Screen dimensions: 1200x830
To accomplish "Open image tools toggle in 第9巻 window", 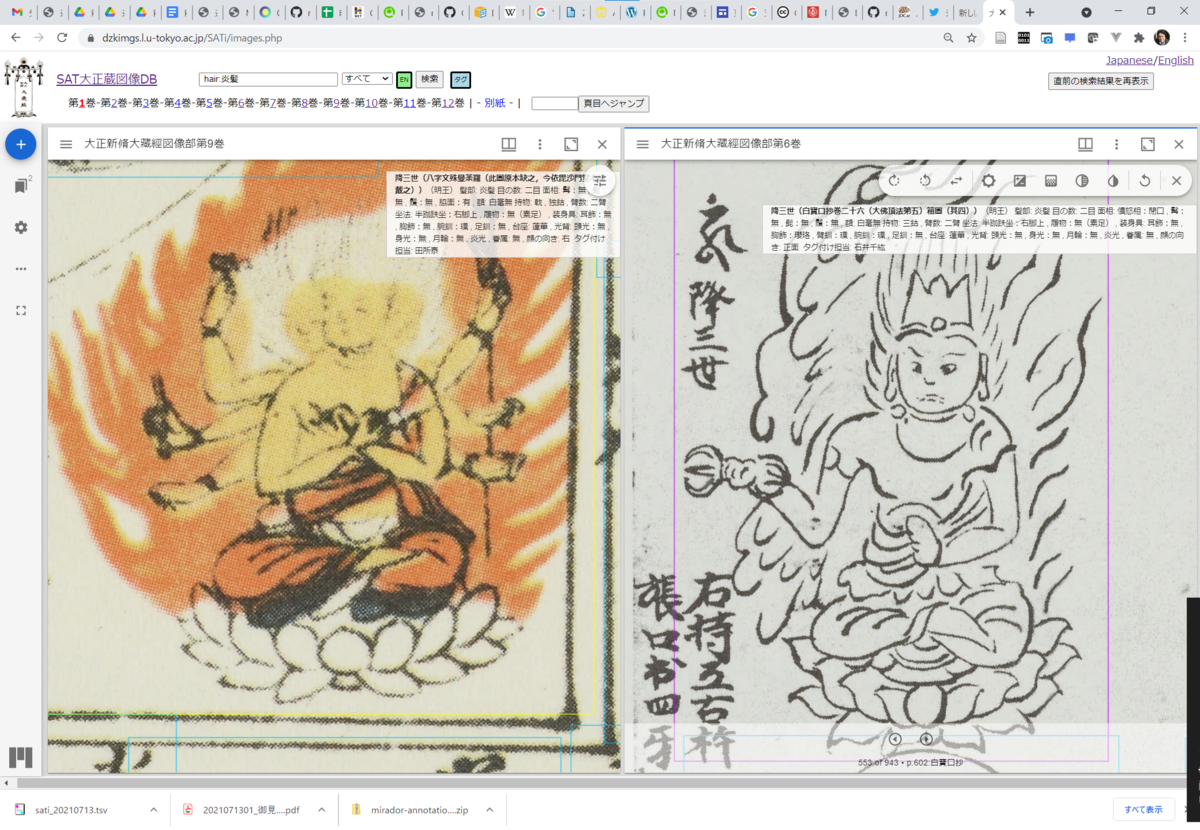I will point(600,181).
